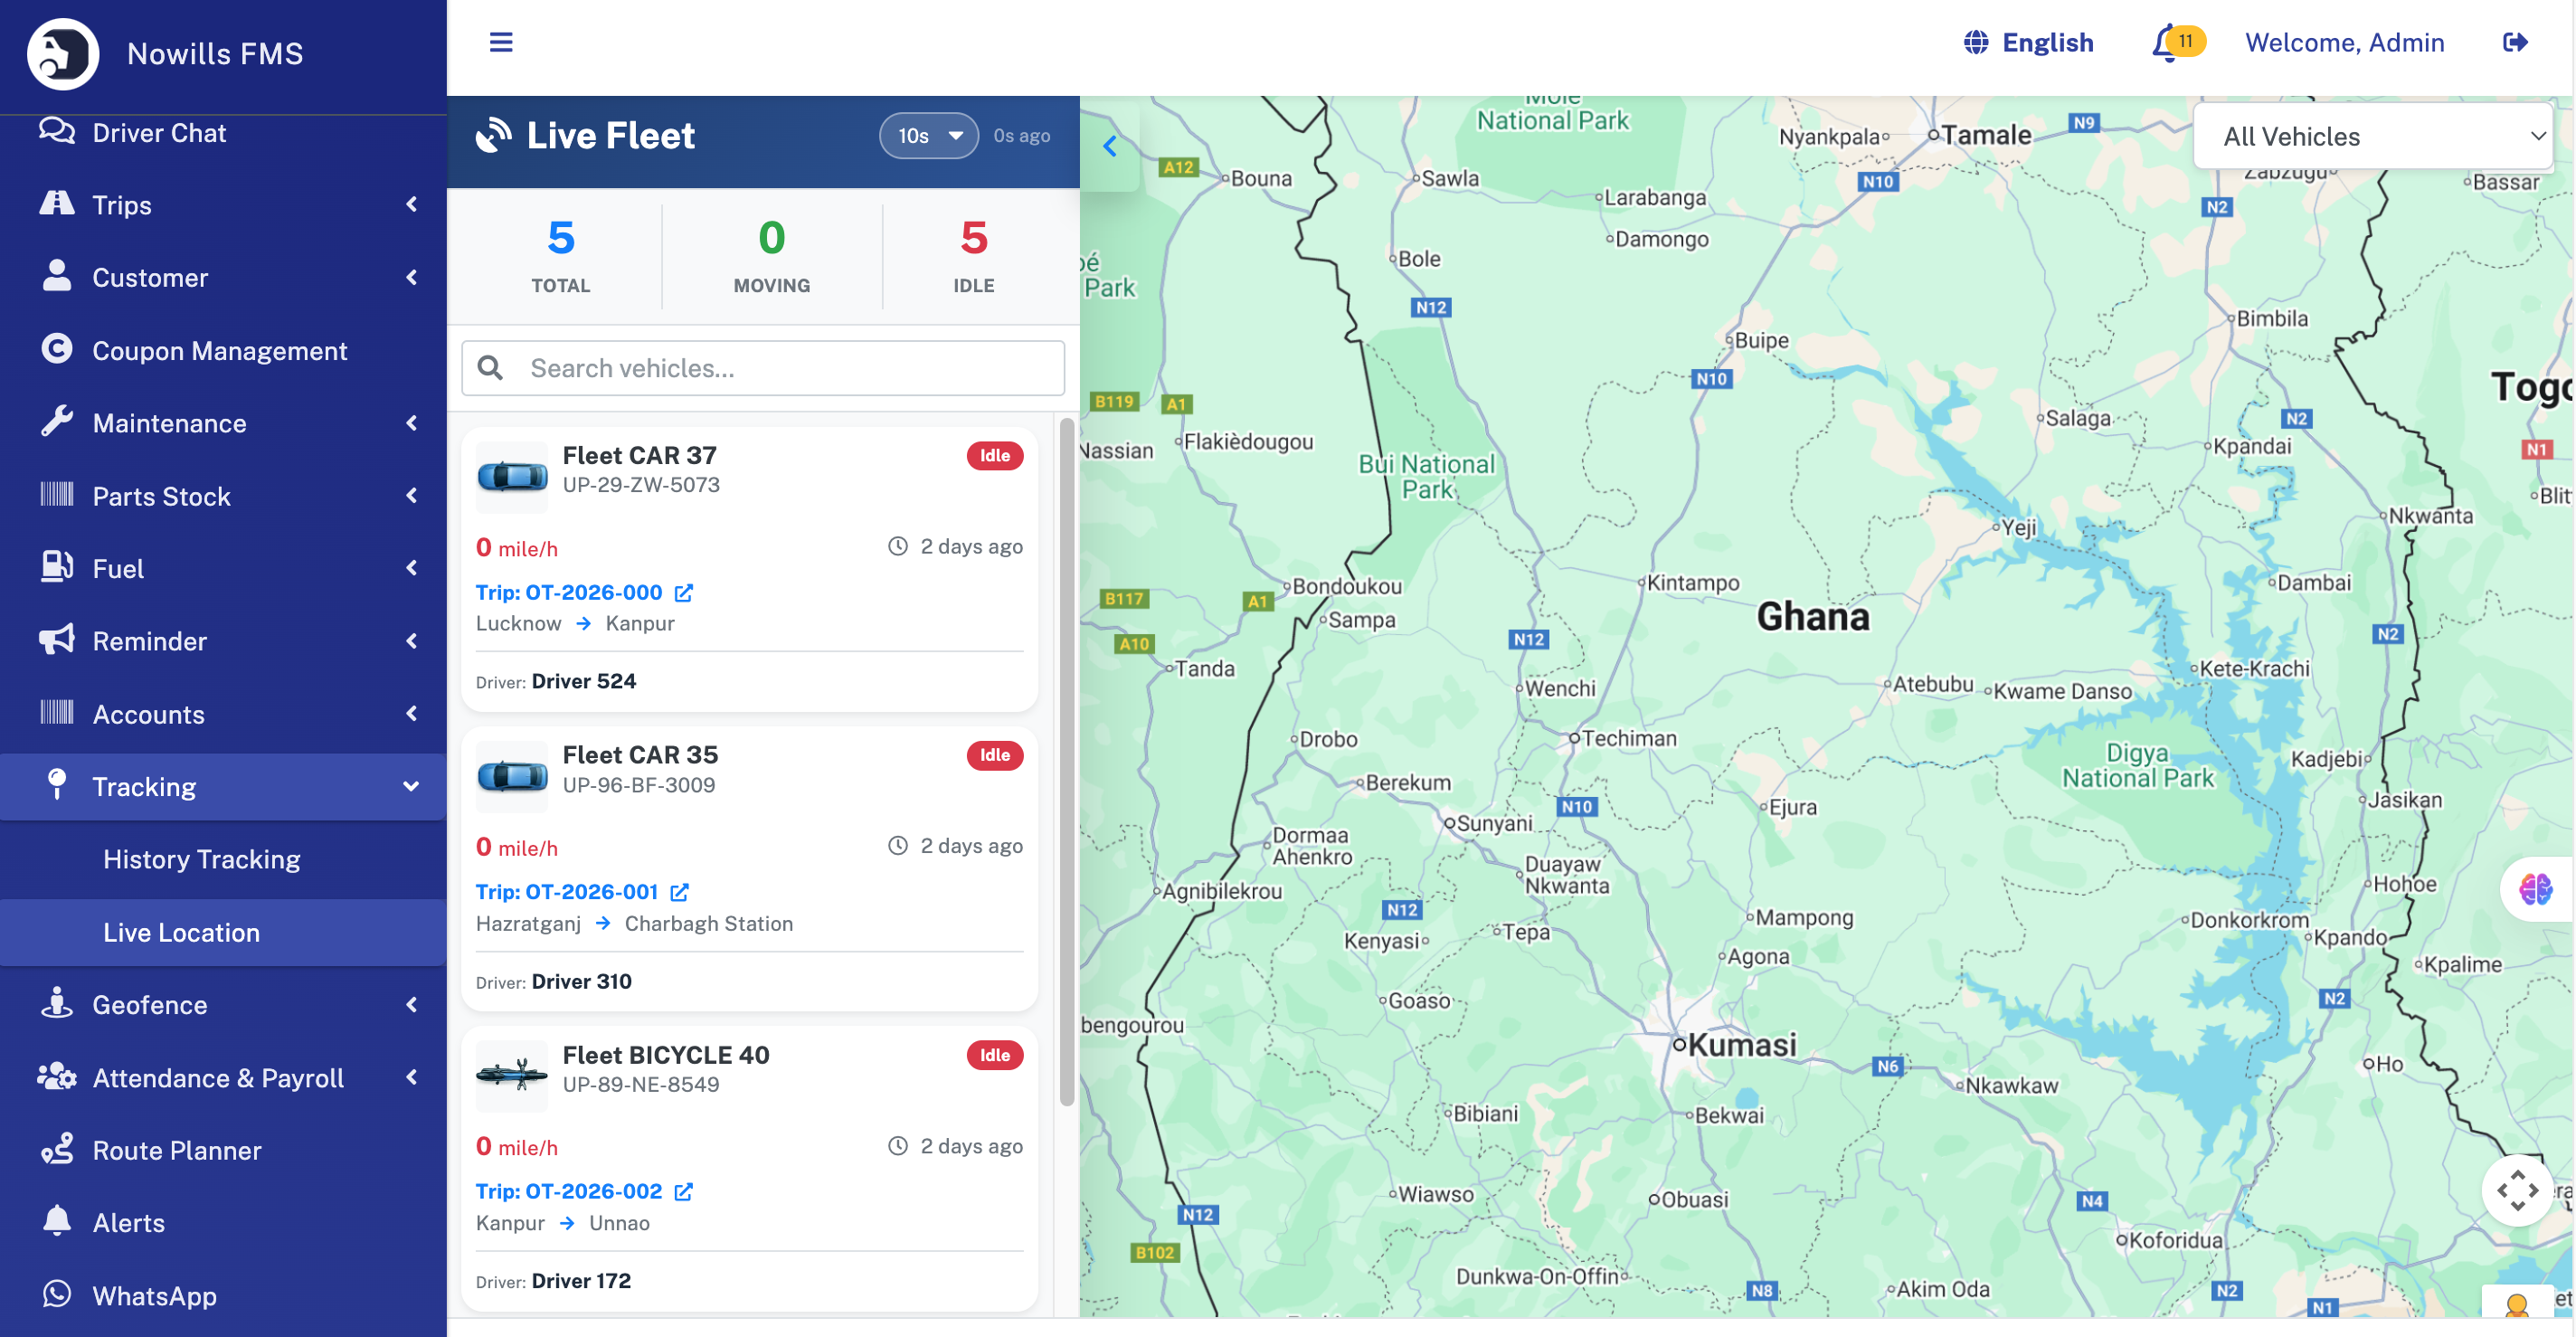Click the language globe icon
This screenshot has width=2576, height=1337.
point(1976,42)
